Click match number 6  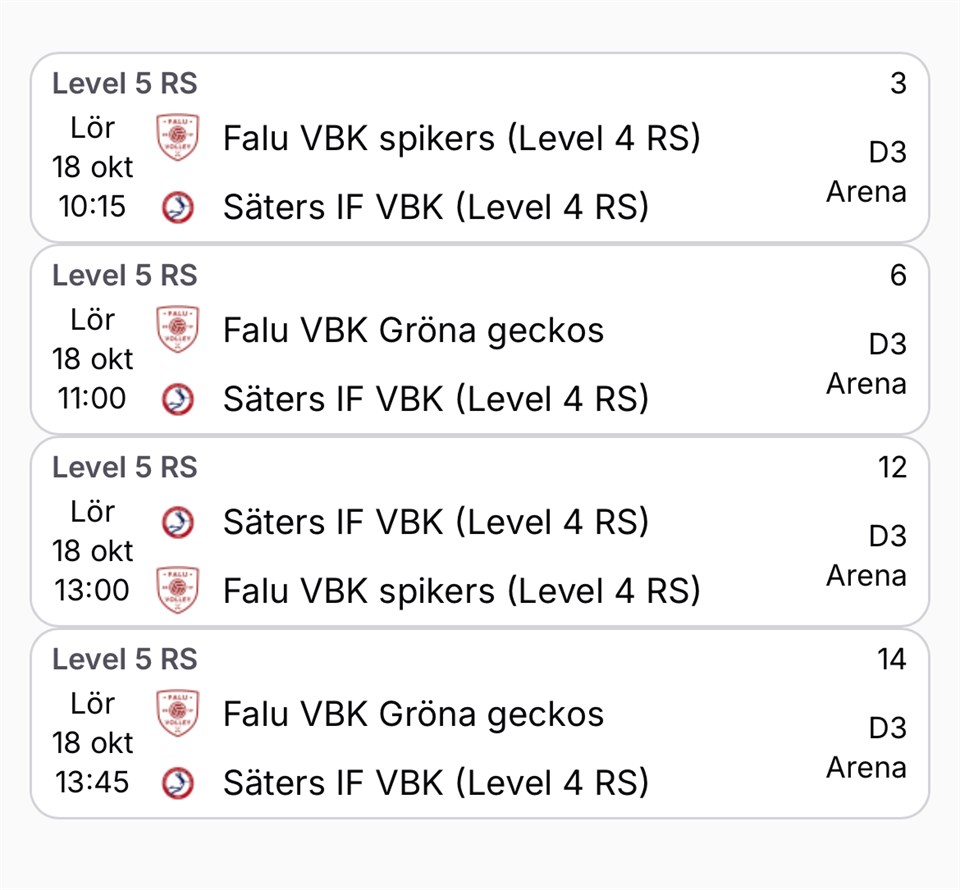(x=898, y=275)
